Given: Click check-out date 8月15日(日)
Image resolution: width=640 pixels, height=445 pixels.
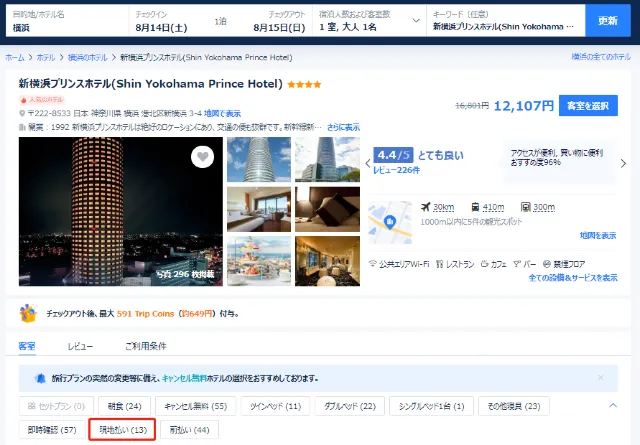Looking at the screenshot, I should [279, 28].
